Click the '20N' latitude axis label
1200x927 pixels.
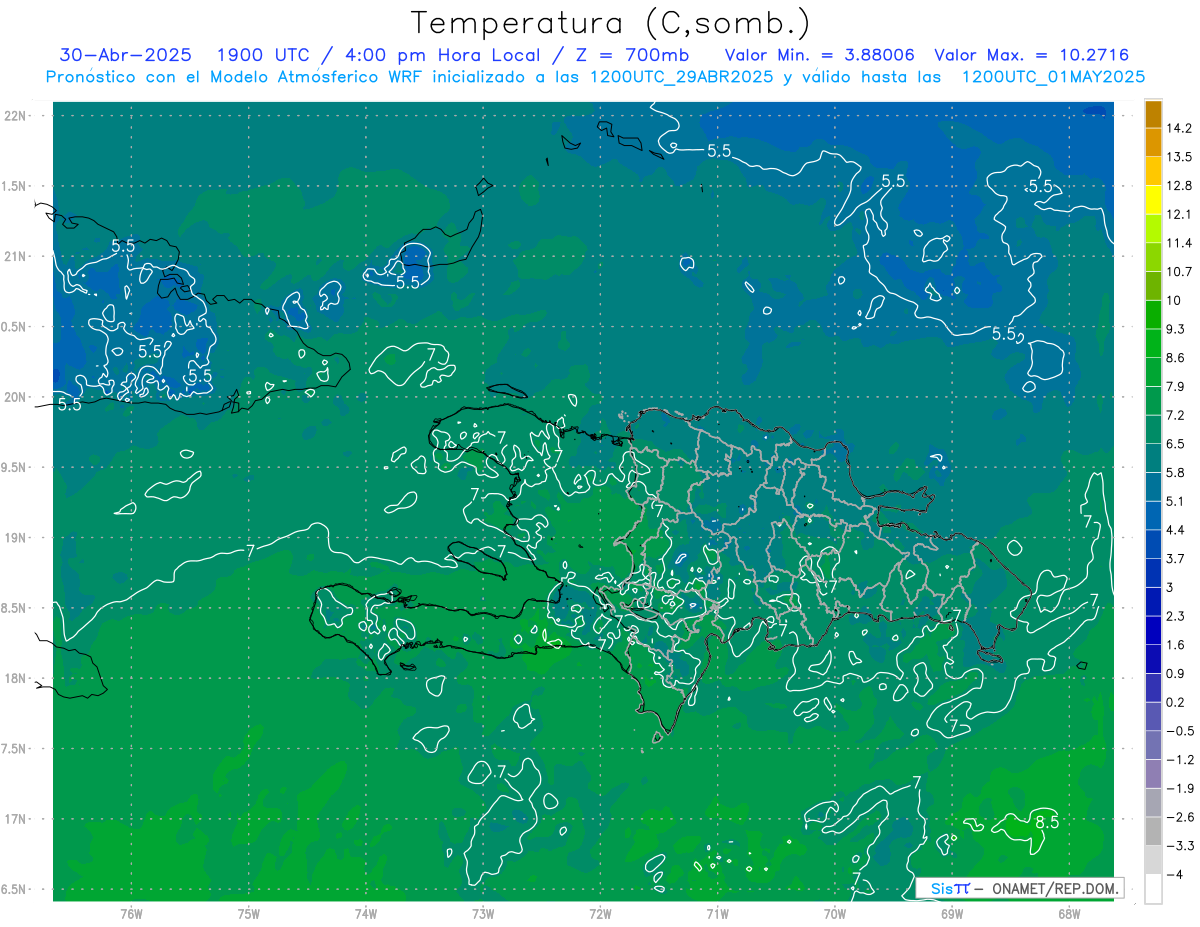(17, 397)
